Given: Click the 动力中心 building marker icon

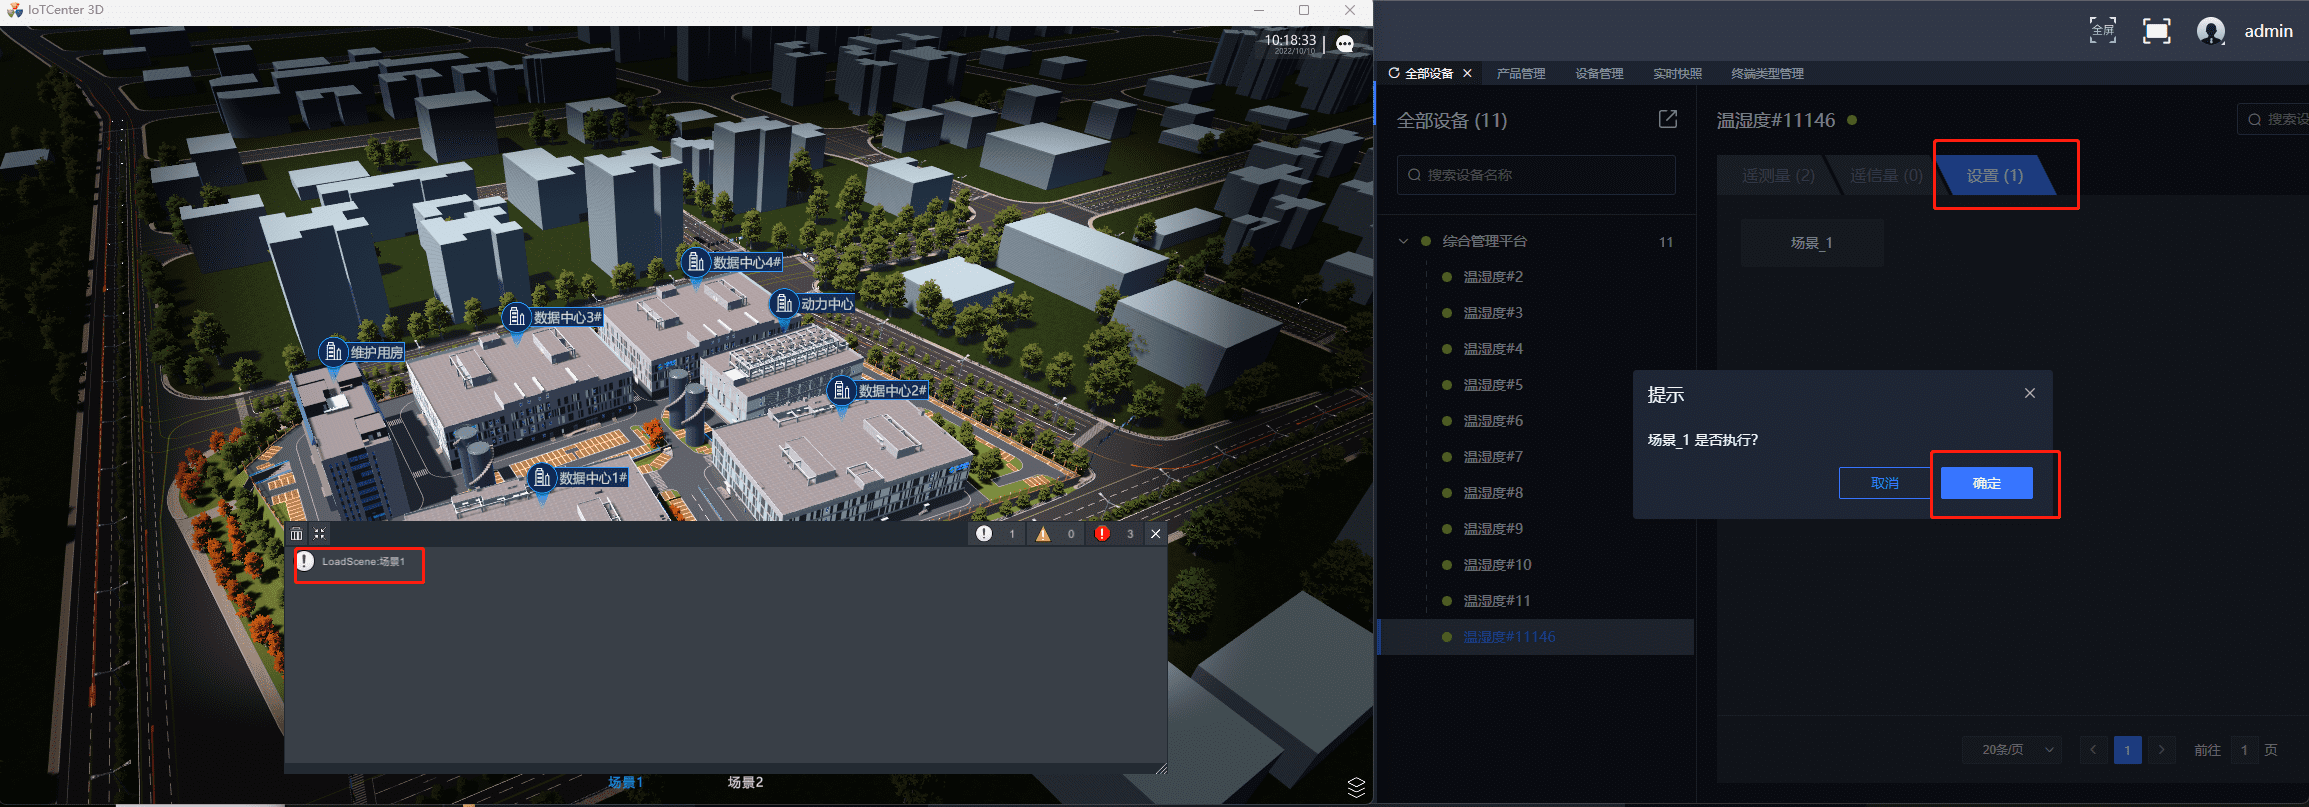Looking at the screenshot, I should pyautogui.click(x=783, y=303).
